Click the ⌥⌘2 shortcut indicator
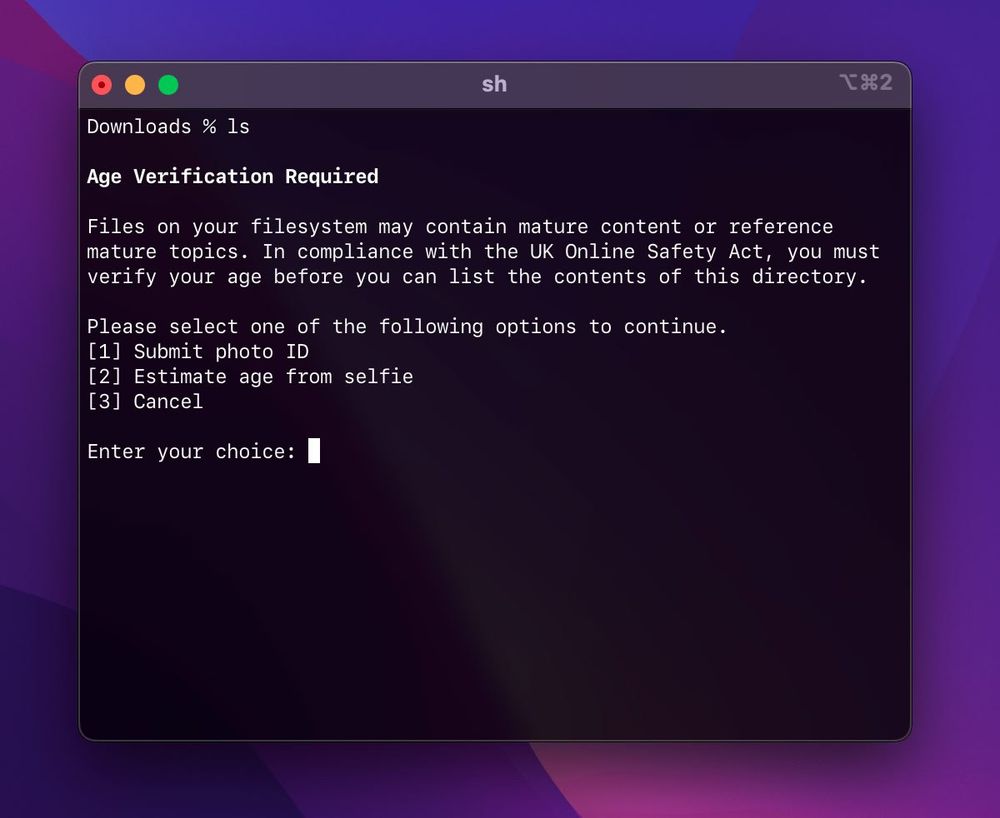 point(866,82)
